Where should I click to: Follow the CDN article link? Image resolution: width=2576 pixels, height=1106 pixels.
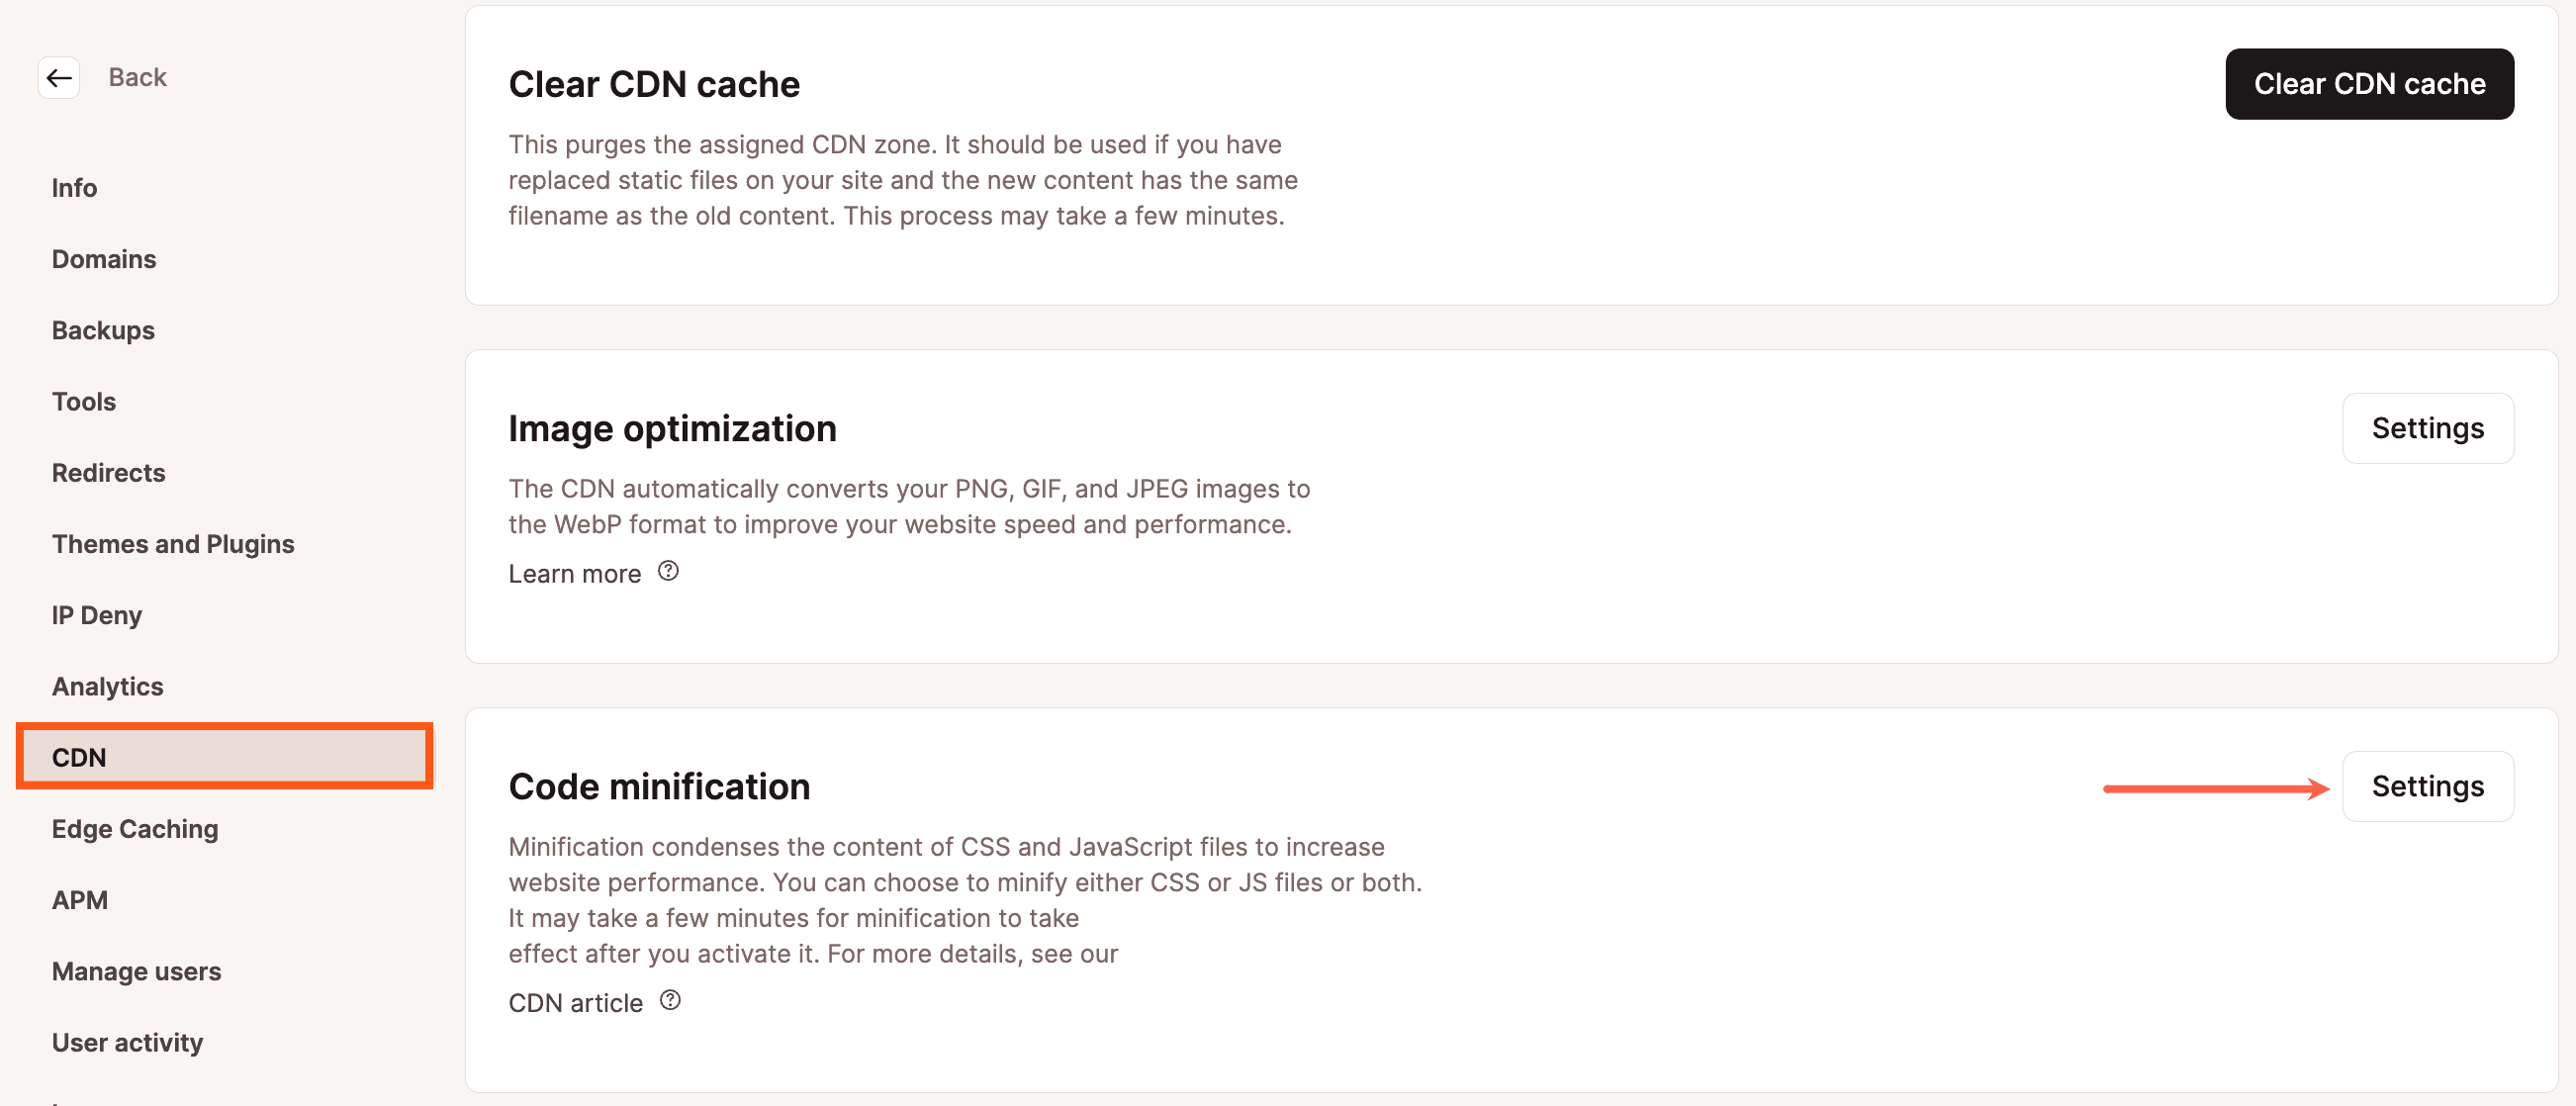coord(575,1003)
